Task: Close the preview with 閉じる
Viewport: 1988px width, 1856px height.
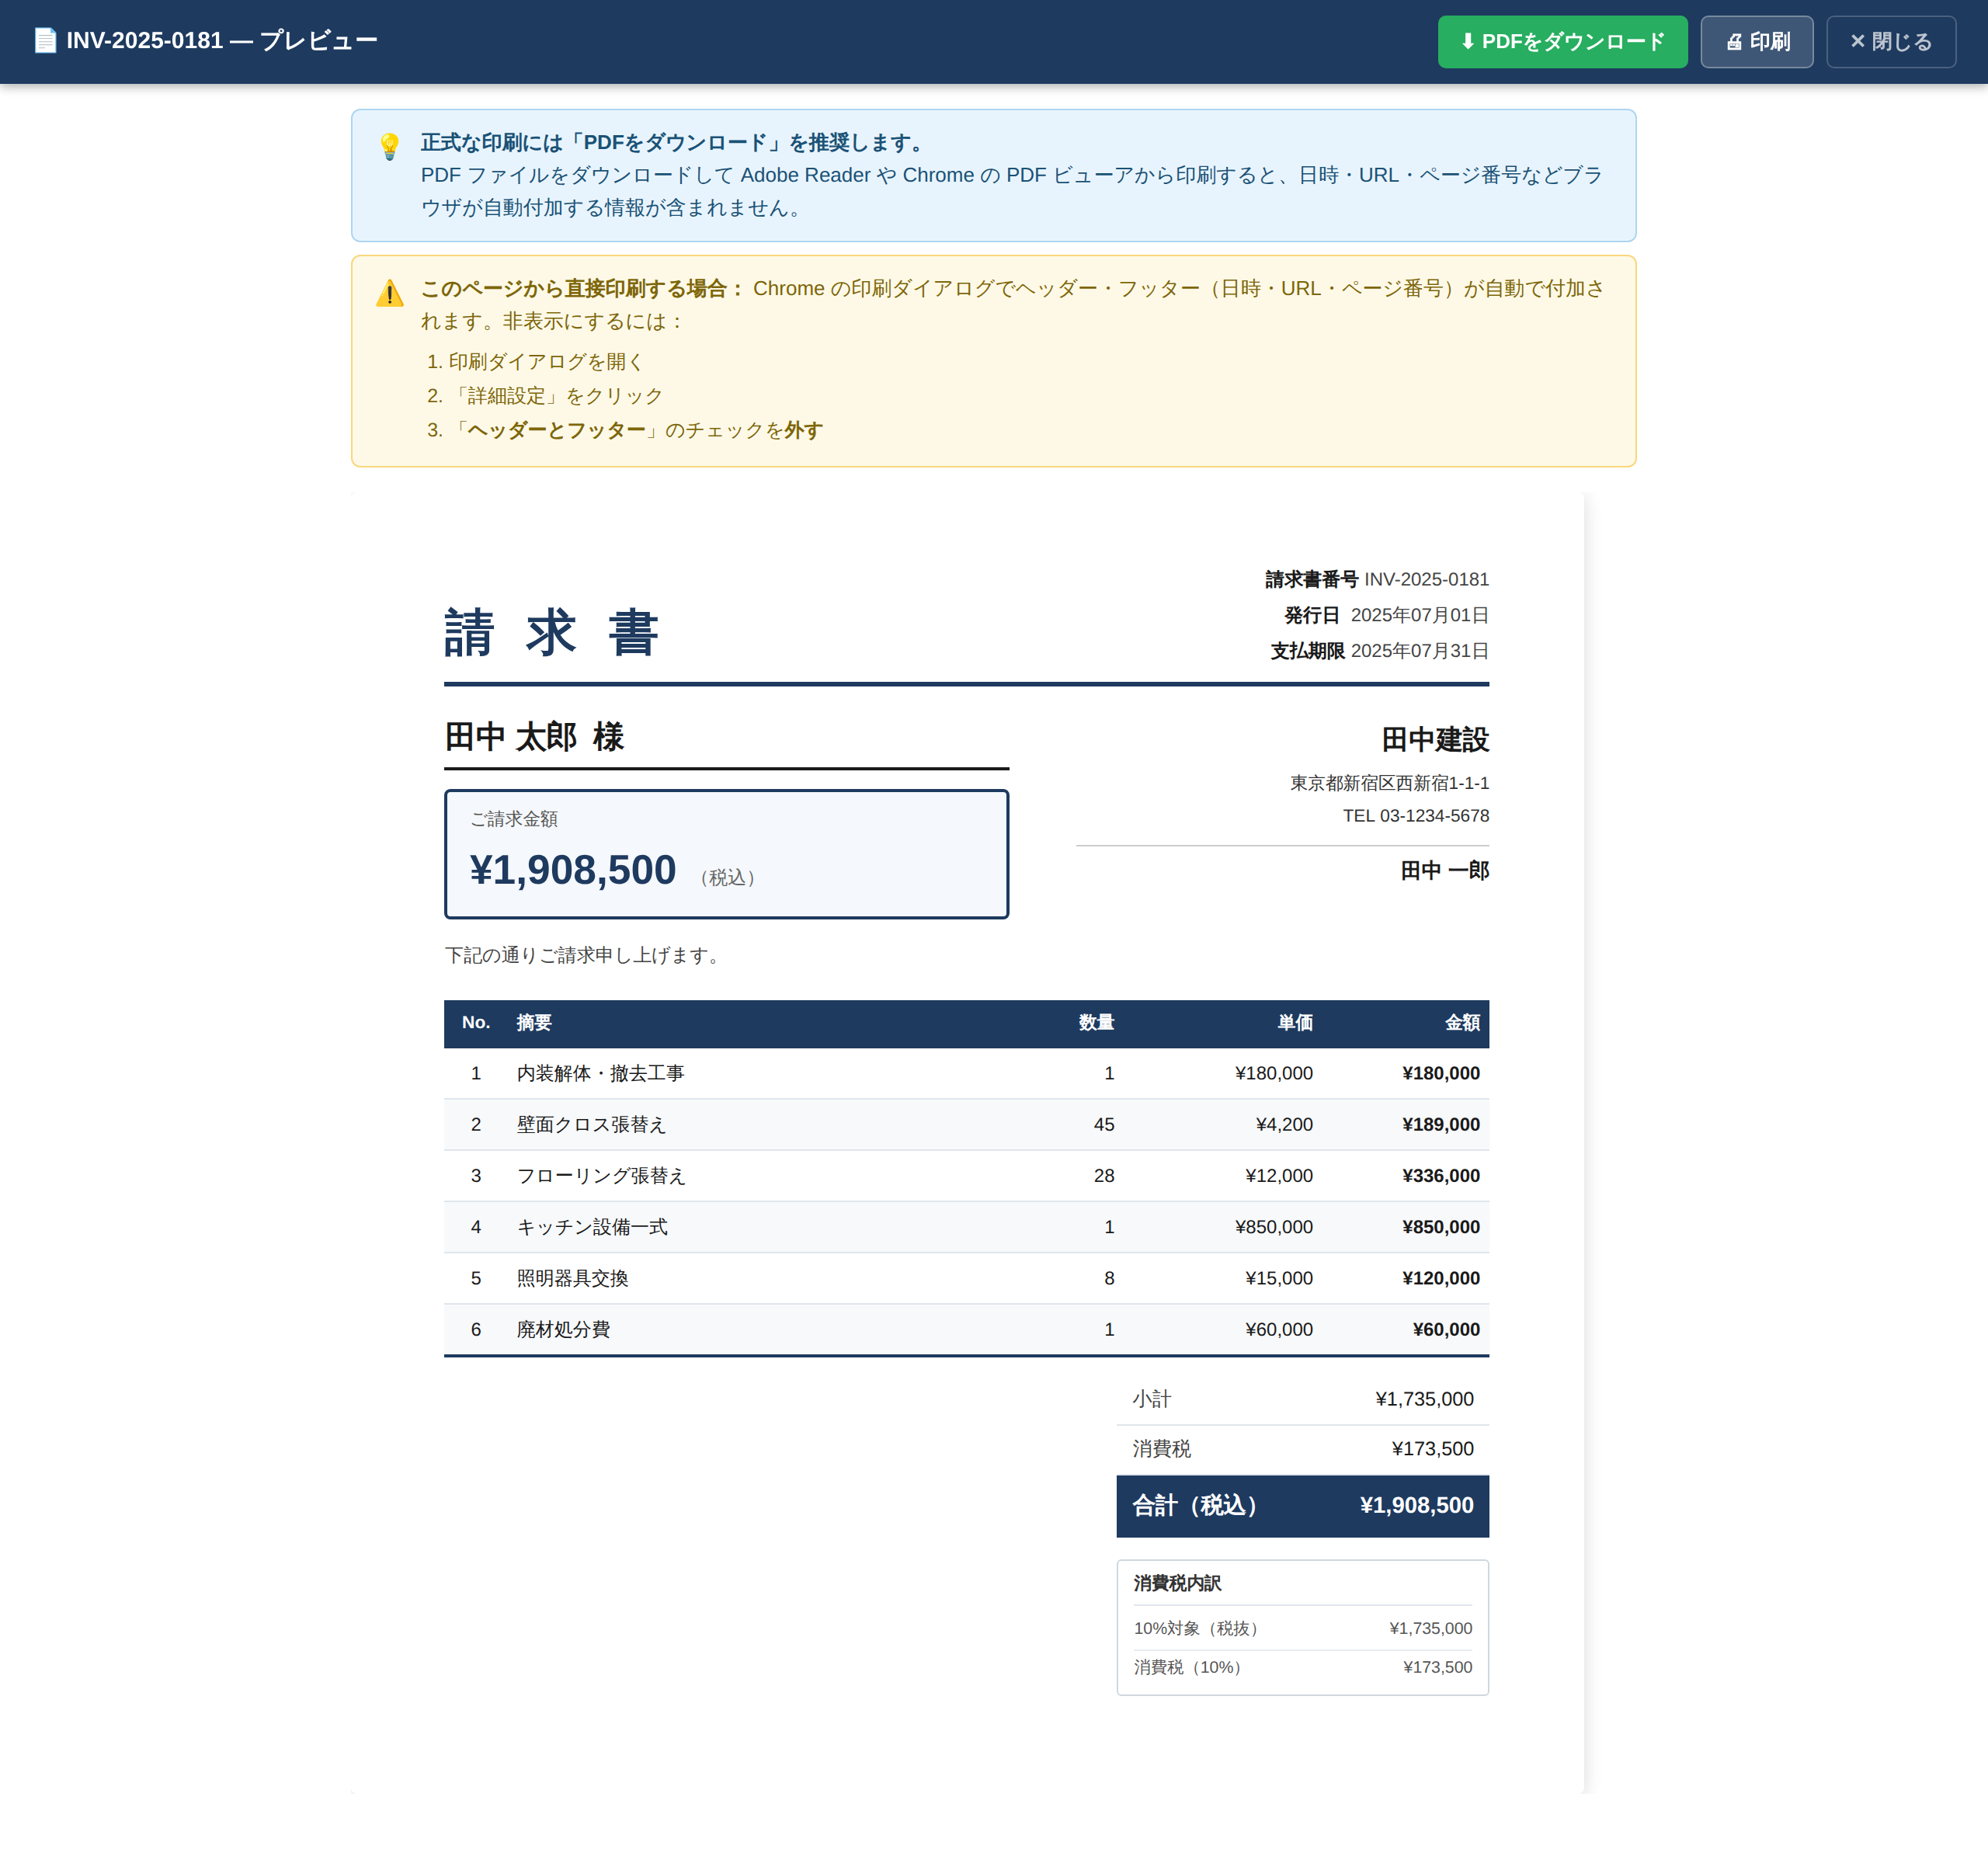Action: point(1890,42)
